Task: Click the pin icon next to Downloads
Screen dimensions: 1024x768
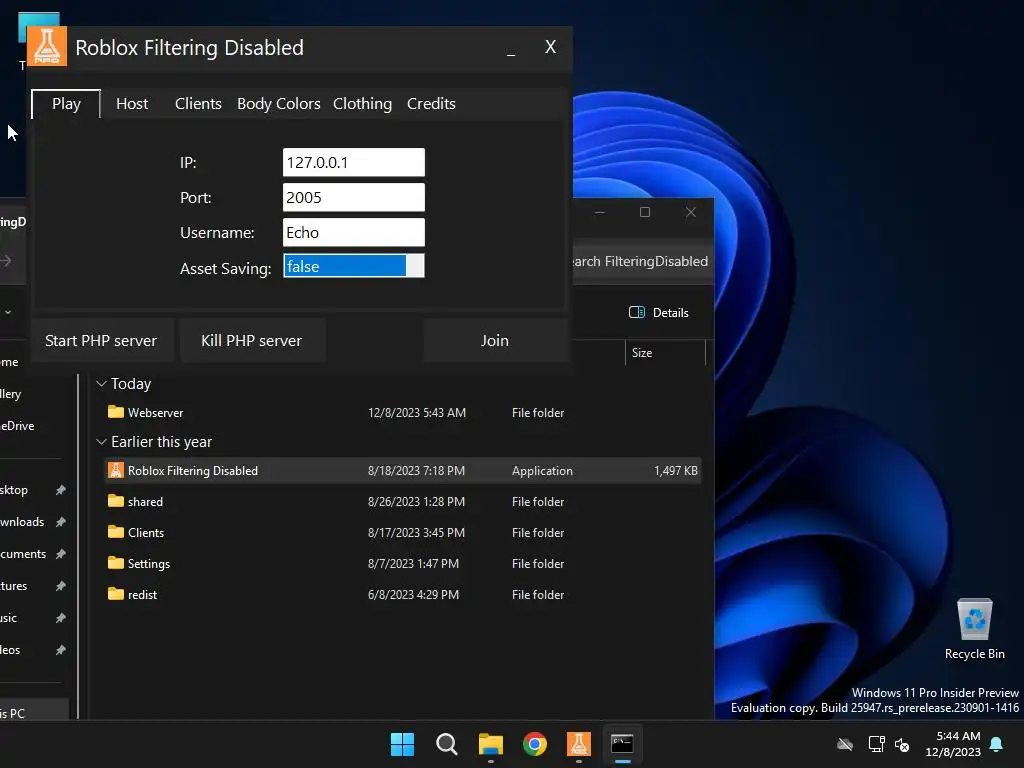Action: 61,522
